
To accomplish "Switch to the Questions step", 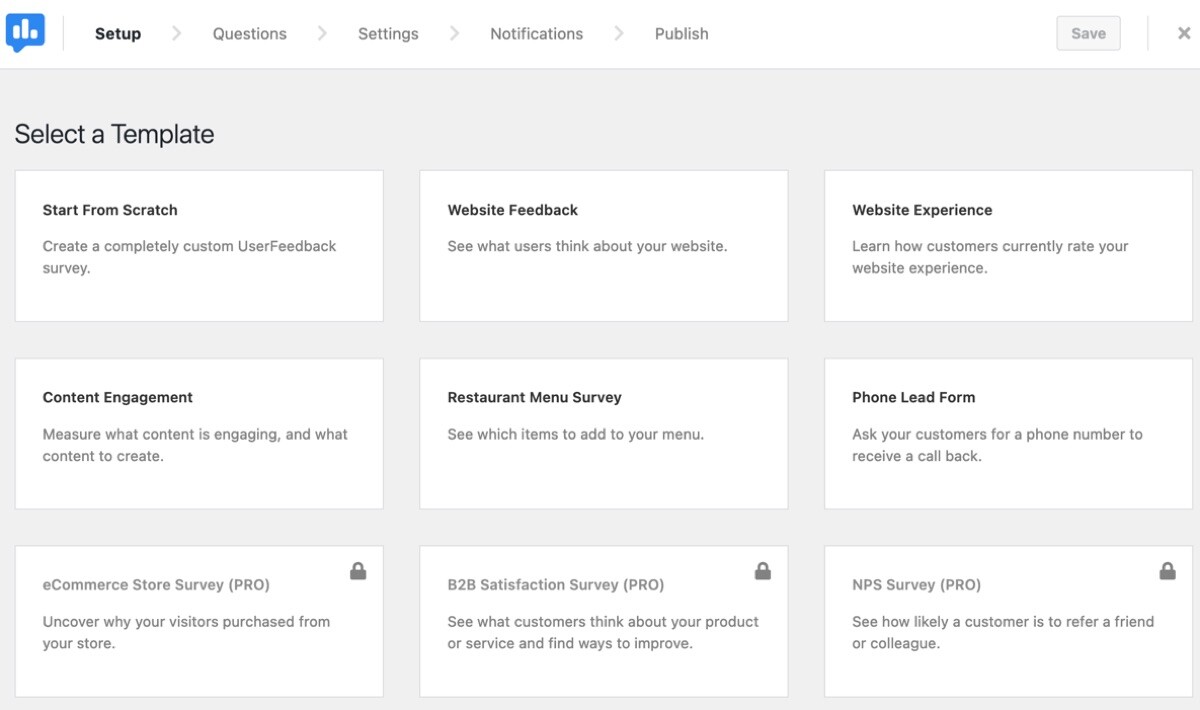I will [249, 33].
